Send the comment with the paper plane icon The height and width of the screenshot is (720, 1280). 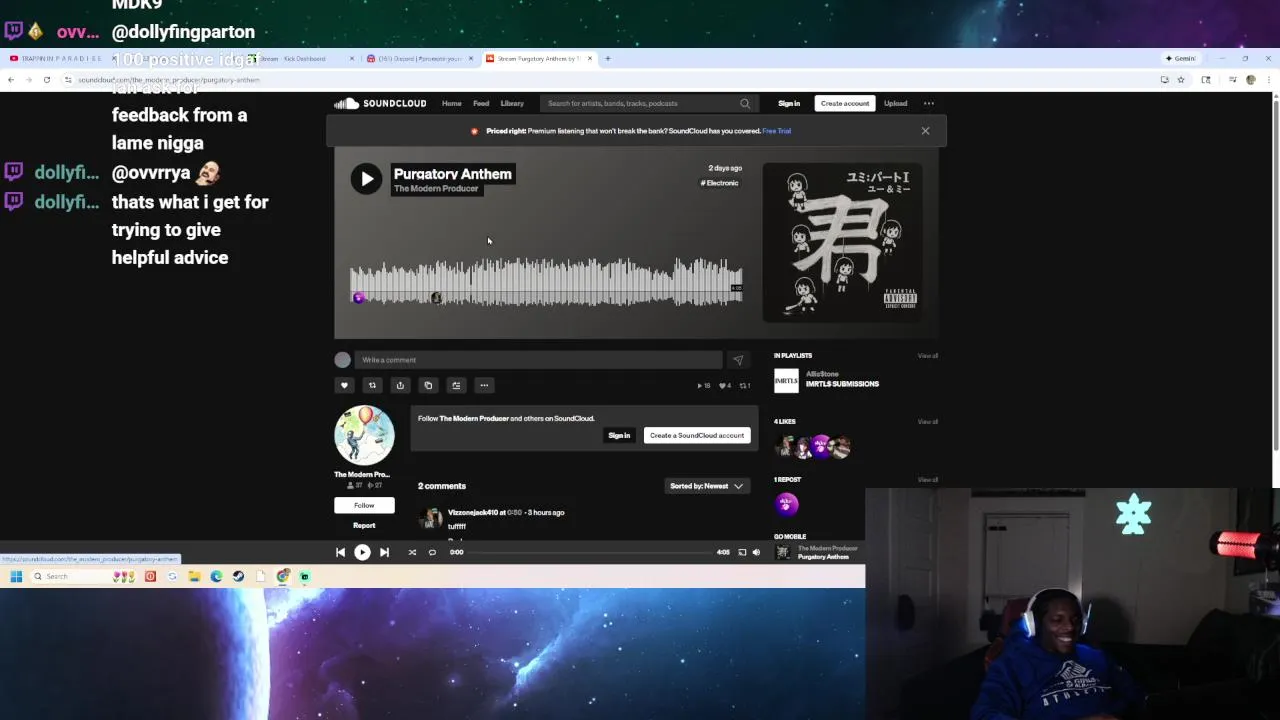[738, 360]
